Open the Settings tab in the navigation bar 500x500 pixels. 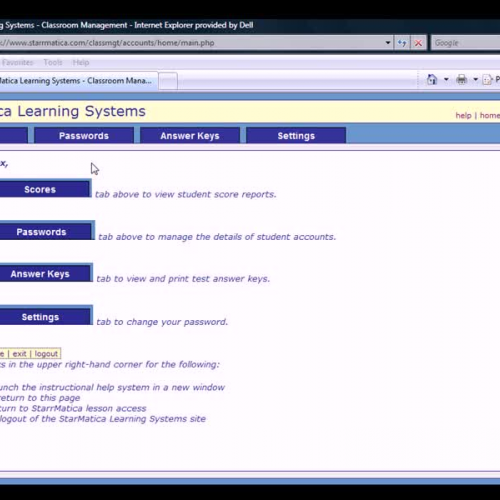tap(296, 136)
